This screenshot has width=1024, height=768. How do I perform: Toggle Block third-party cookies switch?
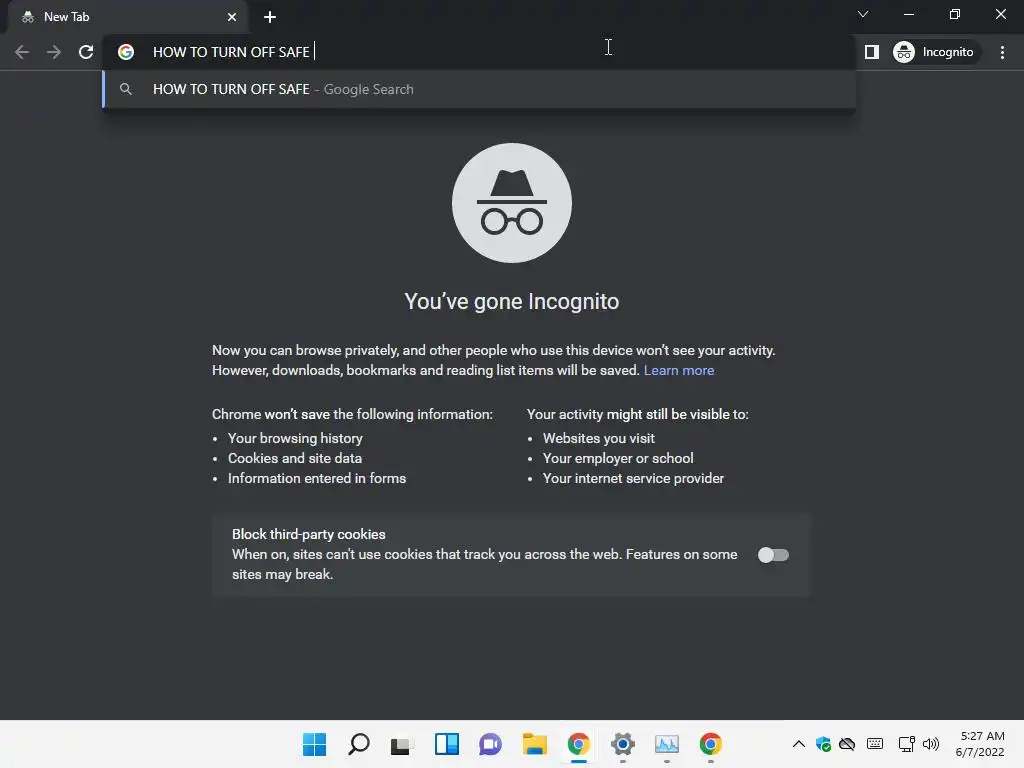773,555
